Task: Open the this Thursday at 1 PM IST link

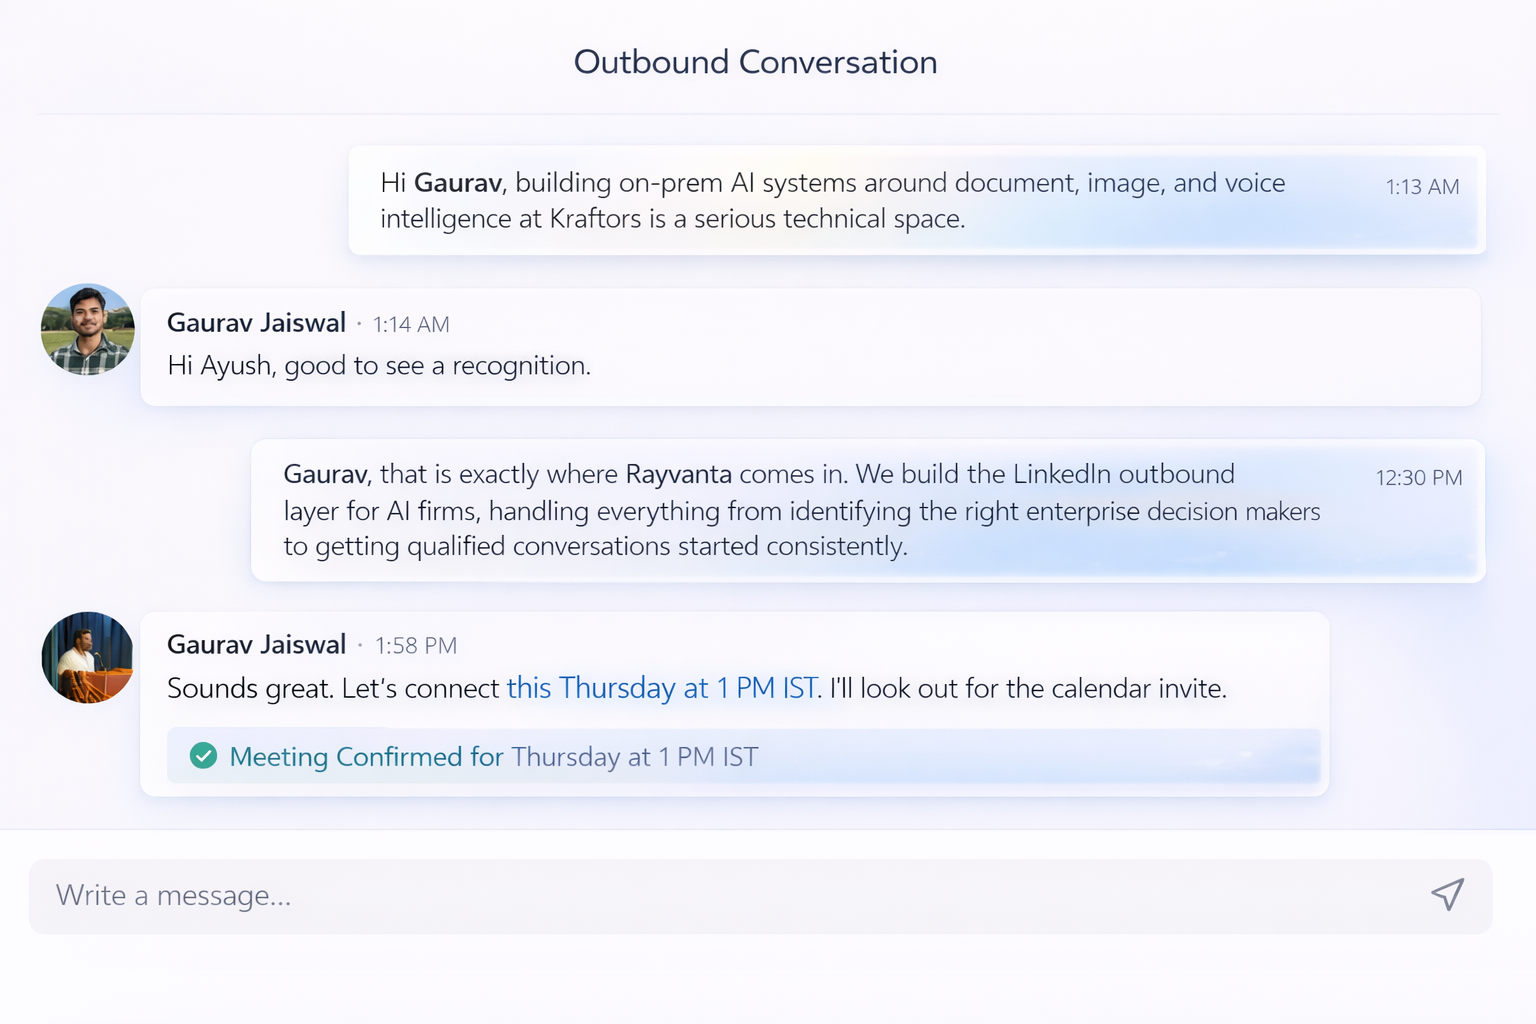Action: pos(661,688)
